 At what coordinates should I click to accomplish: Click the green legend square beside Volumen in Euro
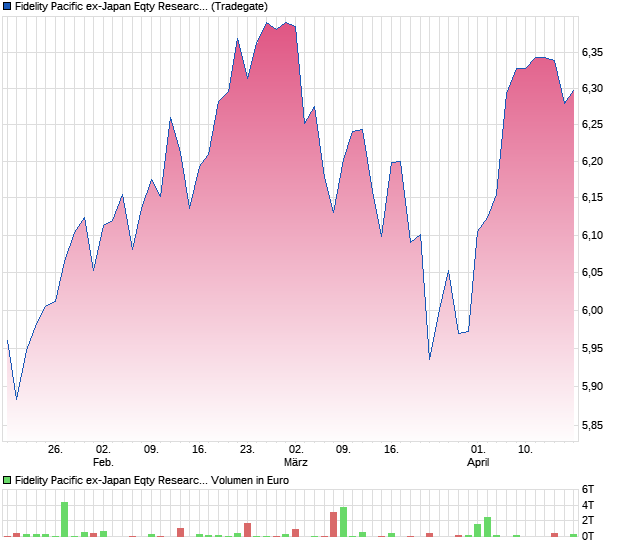point(7,480)
